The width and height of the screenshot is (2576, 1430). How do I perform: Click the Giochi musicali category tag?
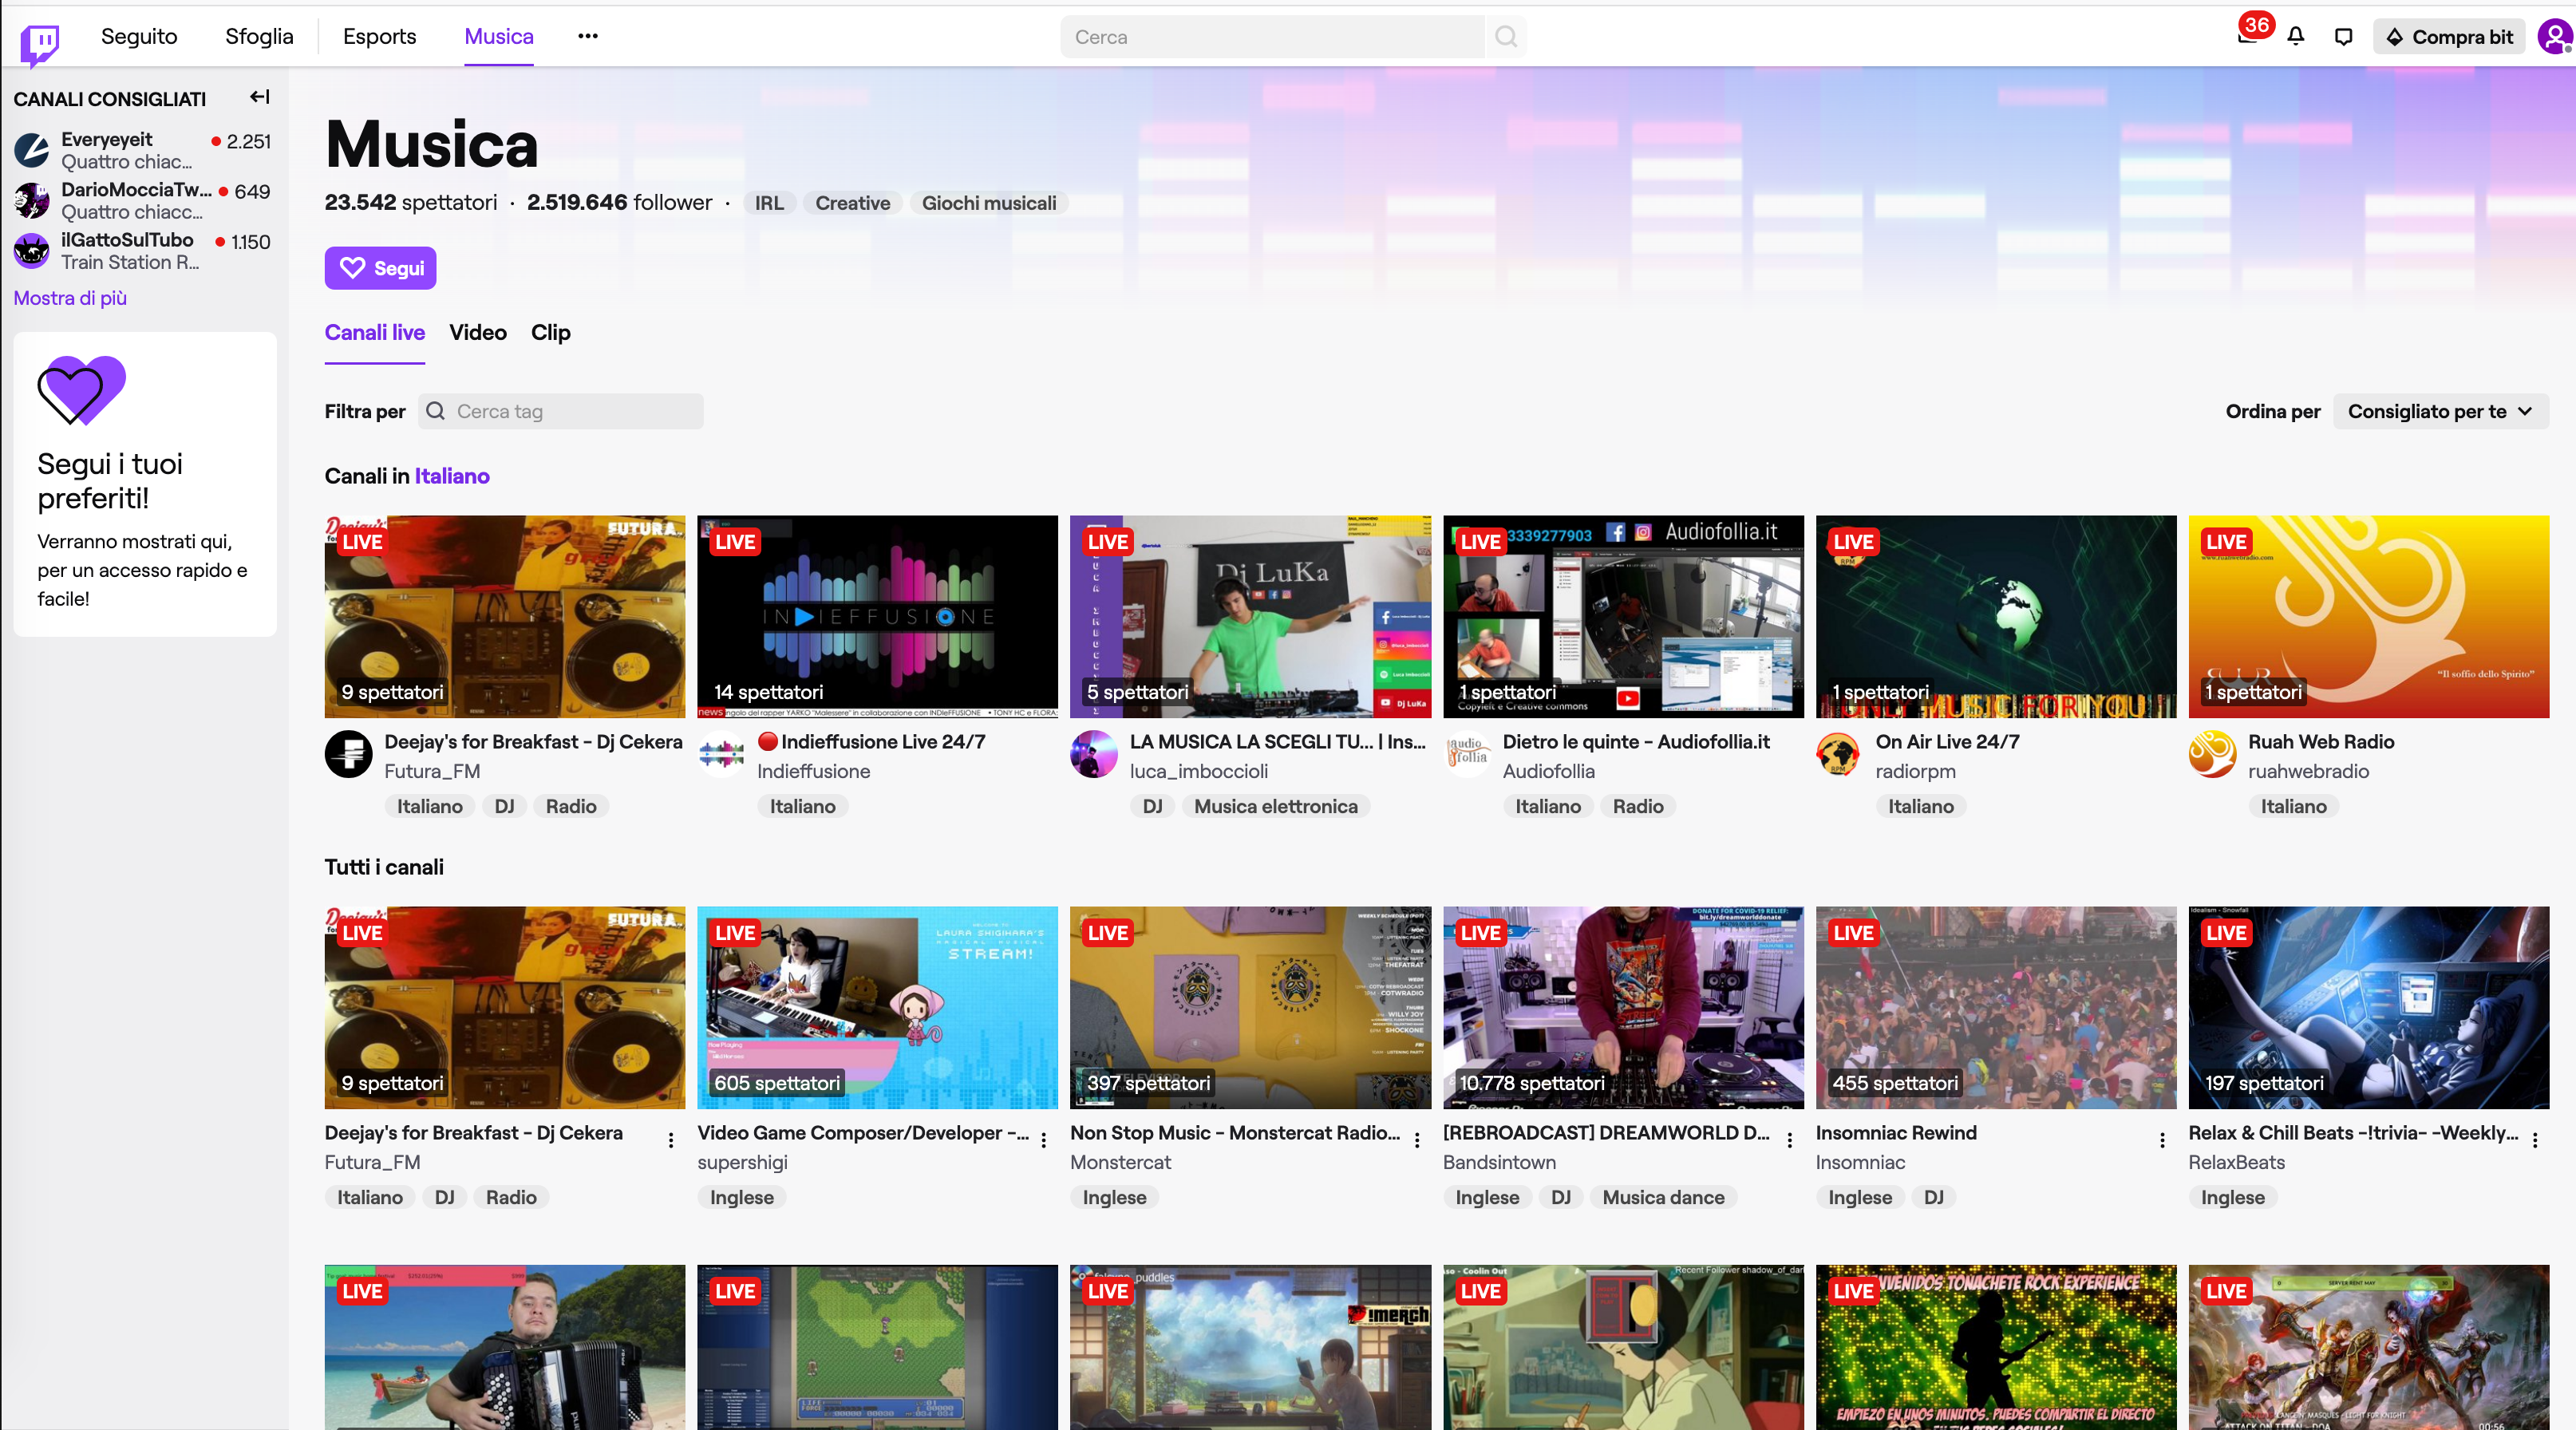click(989, 203)
